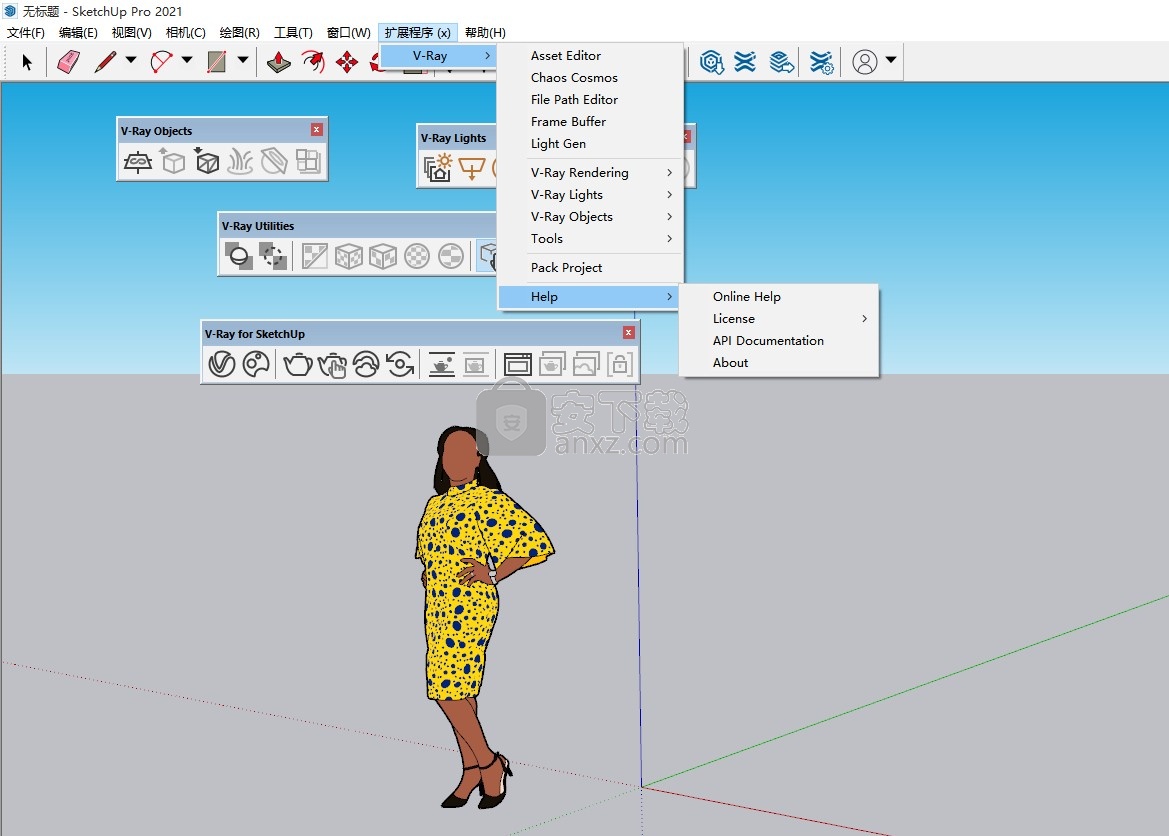Click the V-Ray Fur icon
Viewport: 1169px width, 836px height.
tap(240, 161)
